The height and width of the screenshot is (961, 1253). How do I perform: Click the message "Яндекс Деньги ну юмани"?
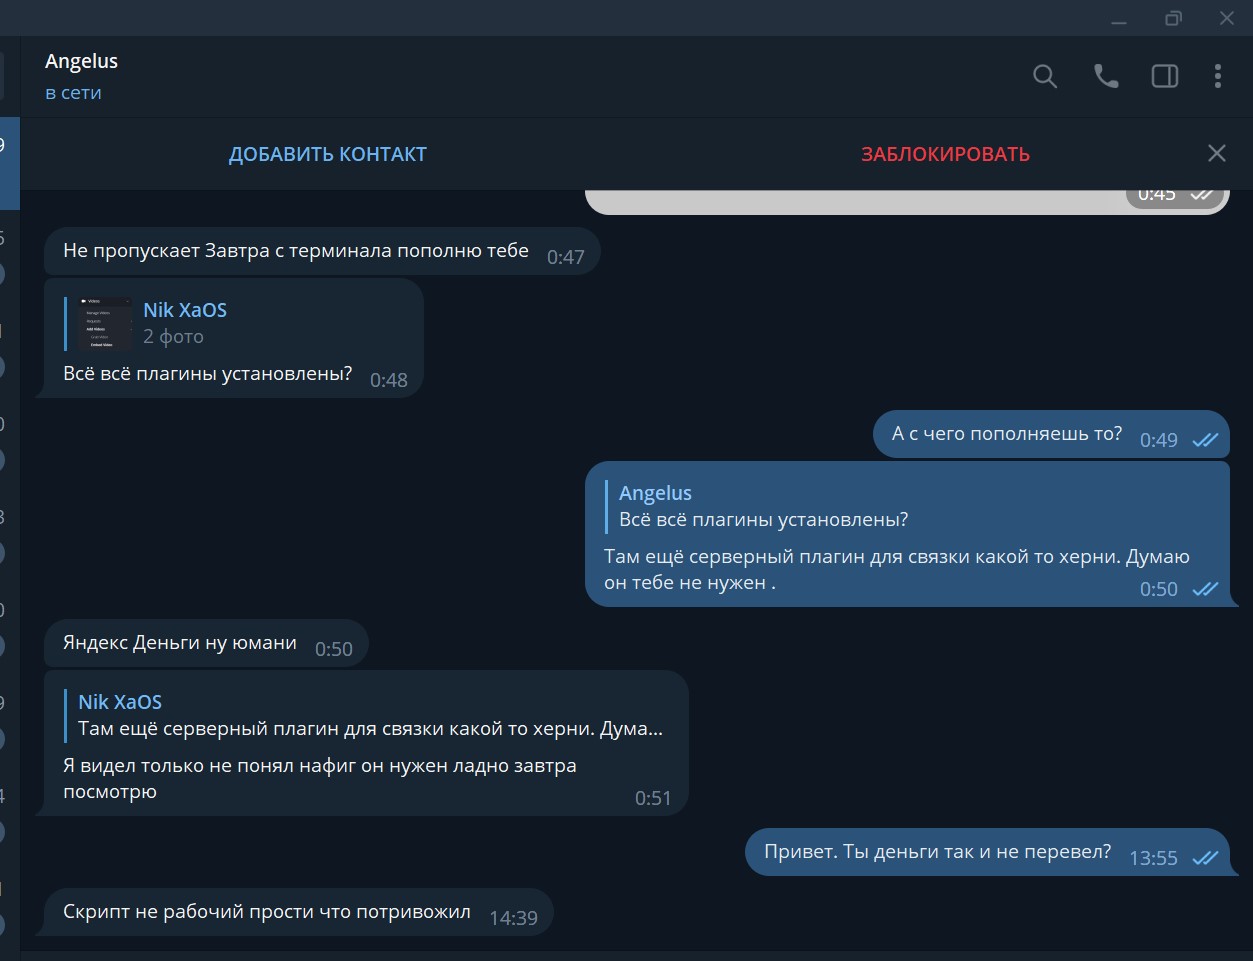pyautogui.click(x=180, y=643)
